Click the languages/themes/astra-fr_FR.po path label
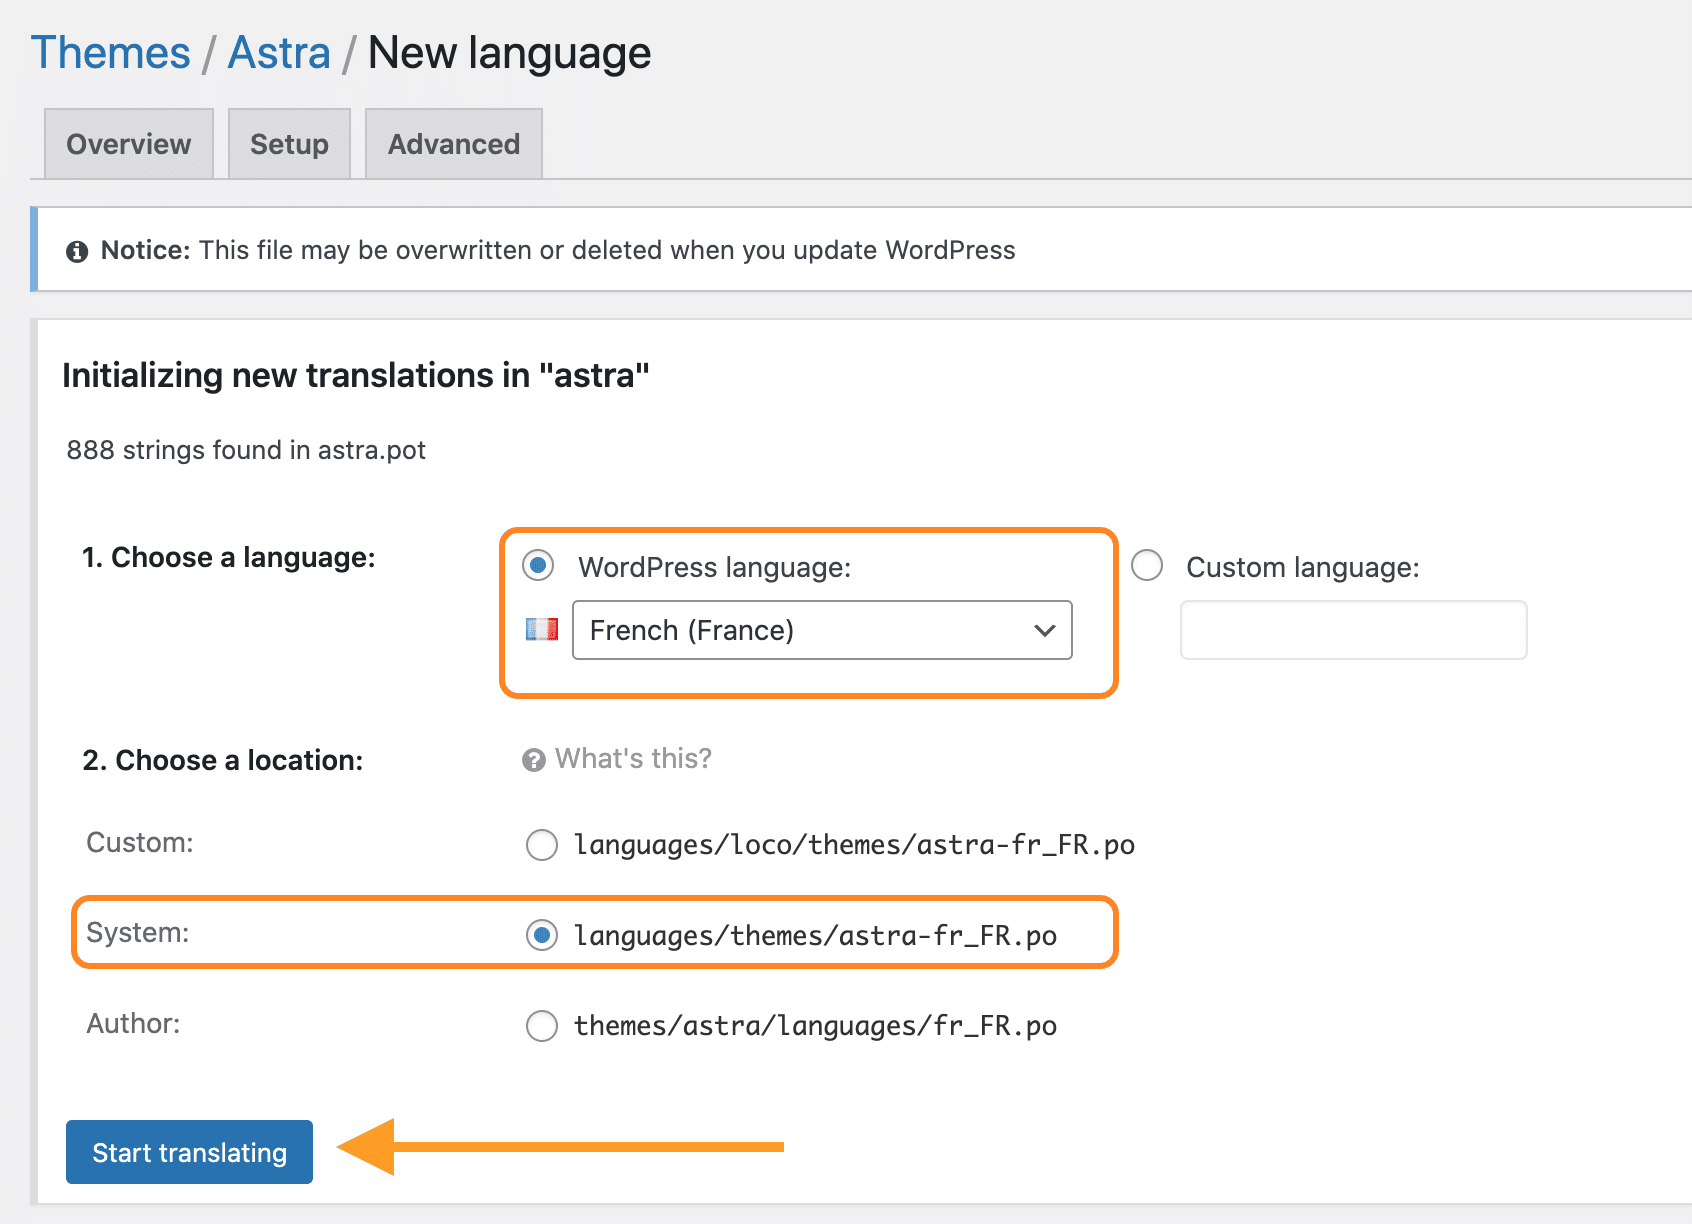Screen dimensions: 1692x1224 point(815,936)
